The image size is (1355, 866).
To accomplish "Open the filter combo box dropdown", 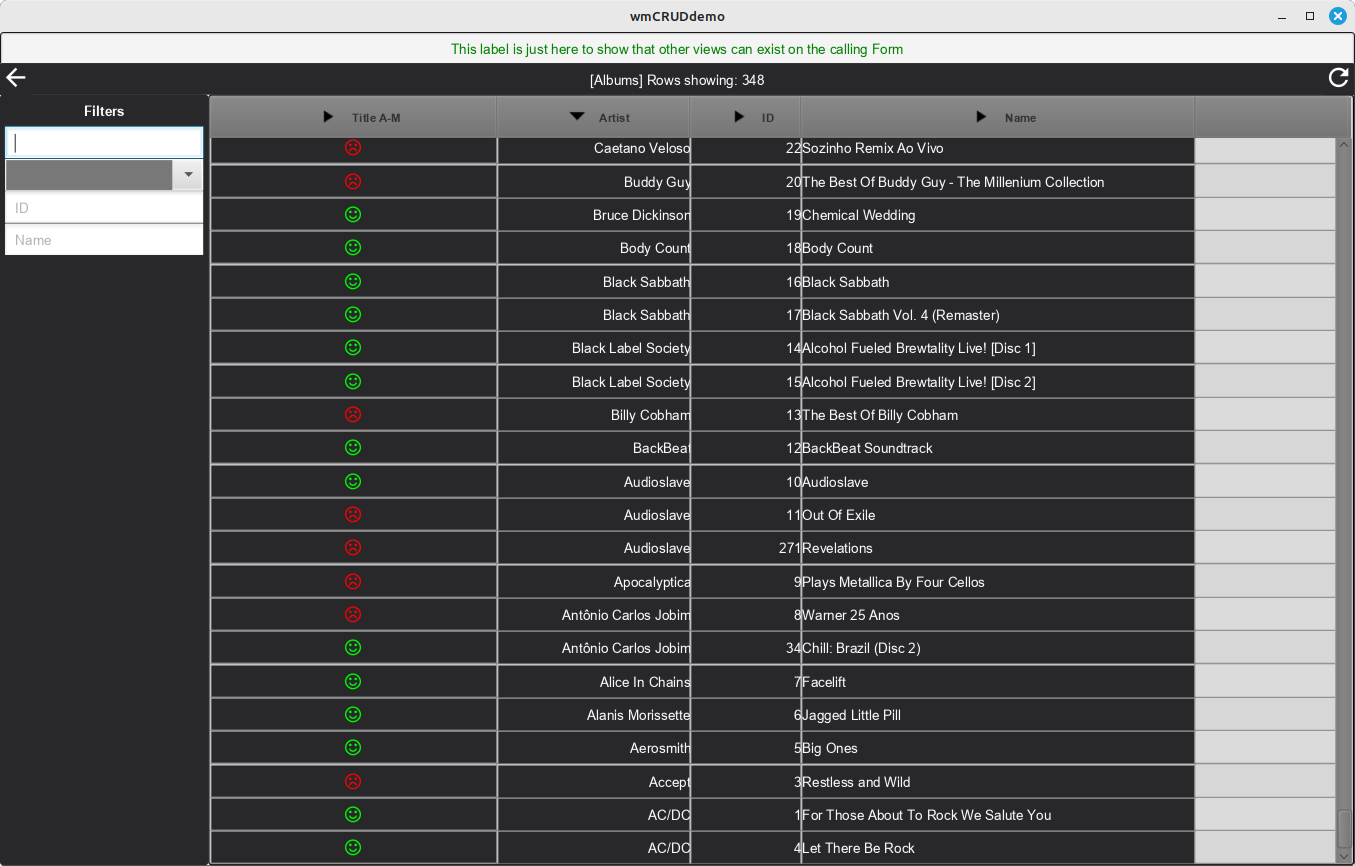I will point(188,175).
